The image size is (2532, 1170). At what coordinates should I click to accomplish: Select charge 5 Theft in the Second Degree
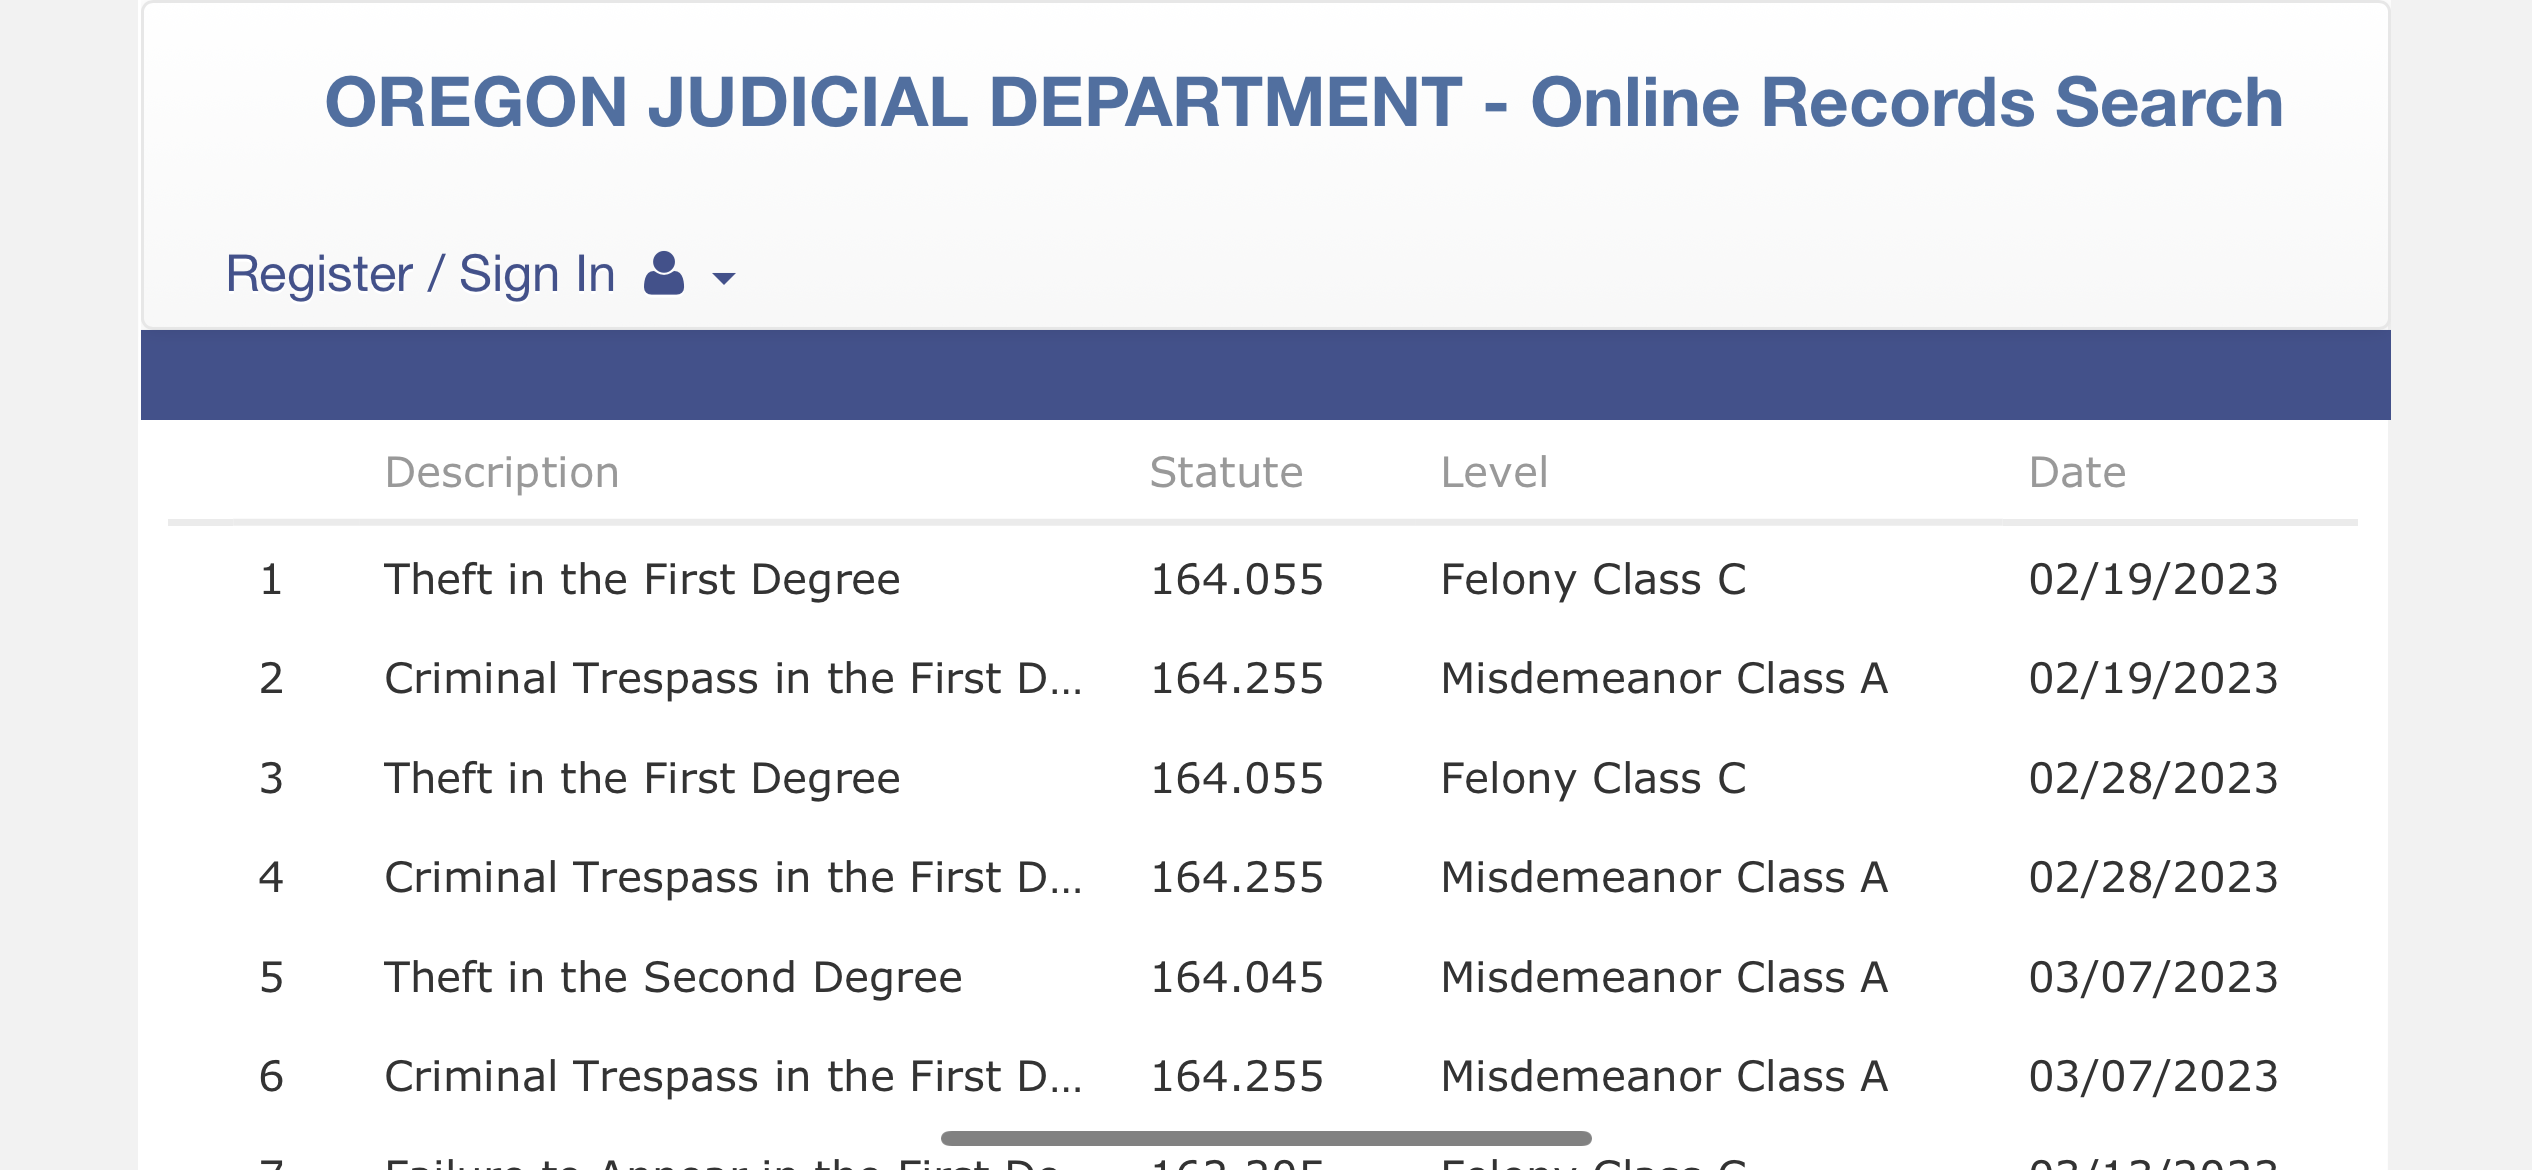click(x=1262, y=977)
